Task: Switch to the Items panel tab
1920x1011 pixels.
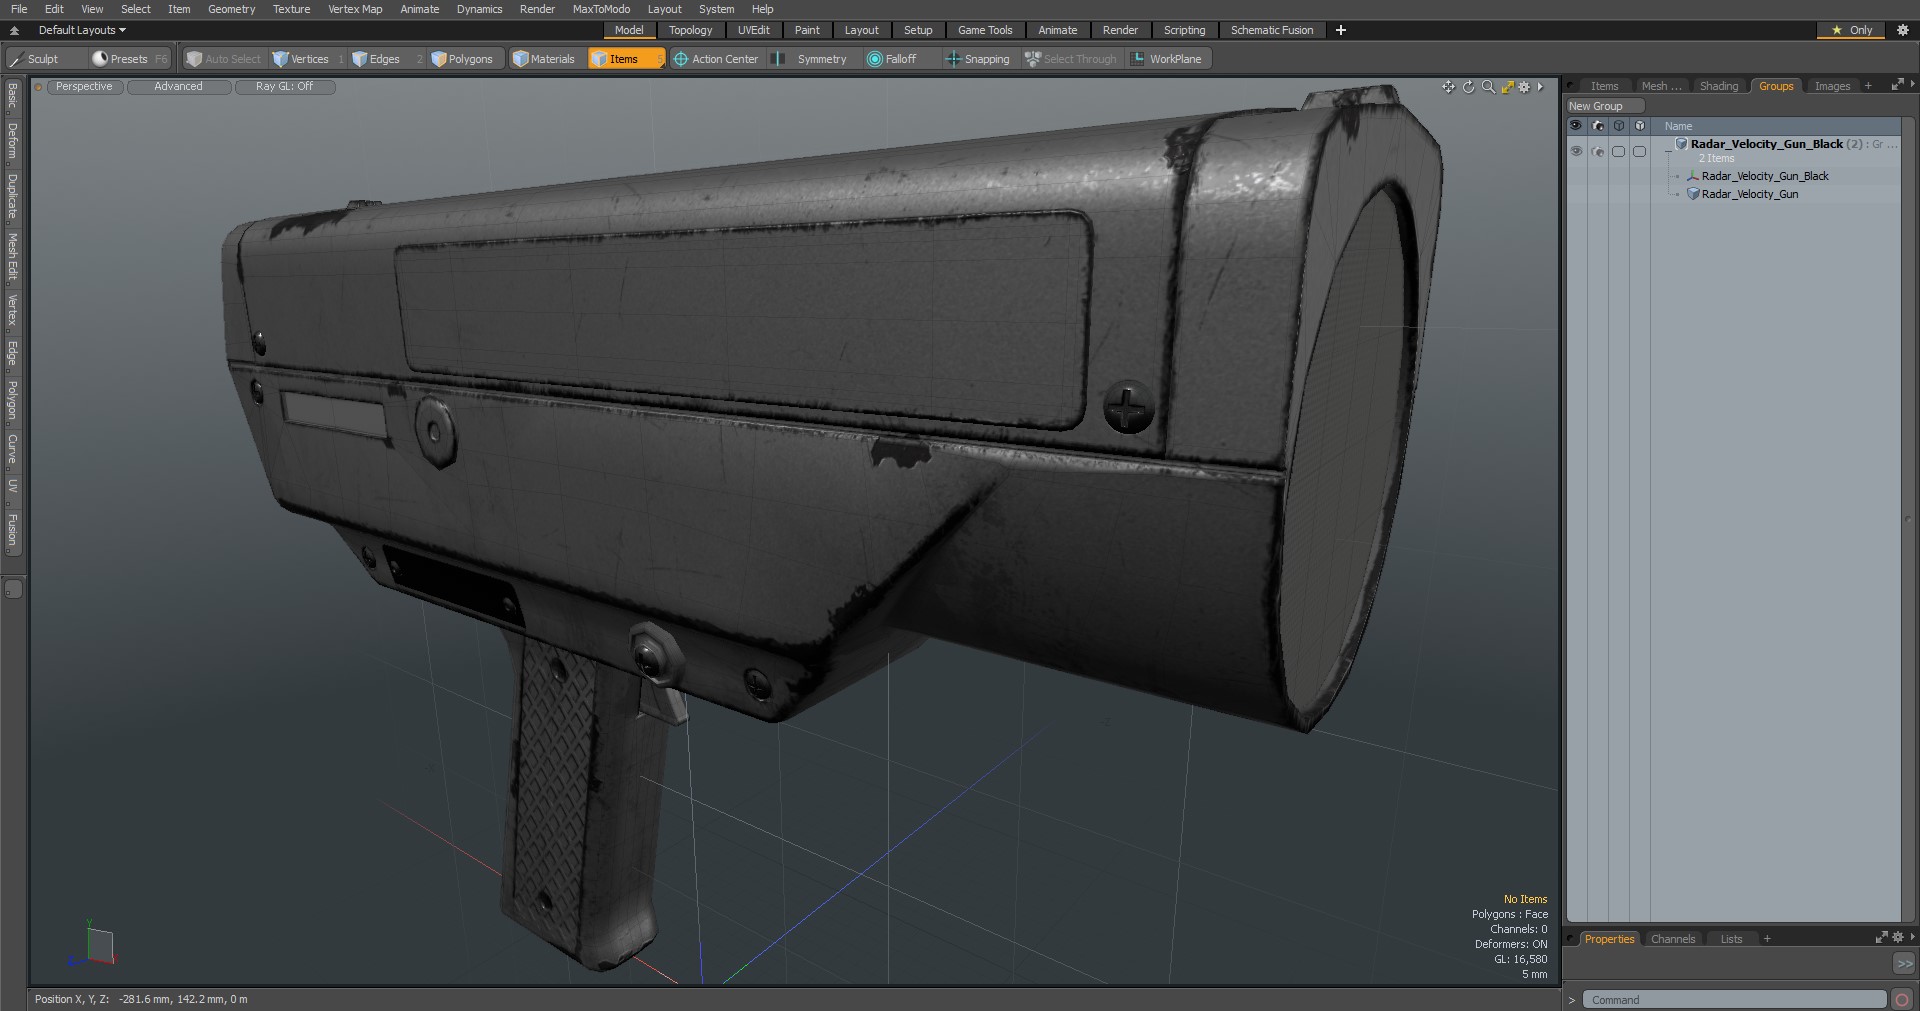Action: pos(1604,86)
